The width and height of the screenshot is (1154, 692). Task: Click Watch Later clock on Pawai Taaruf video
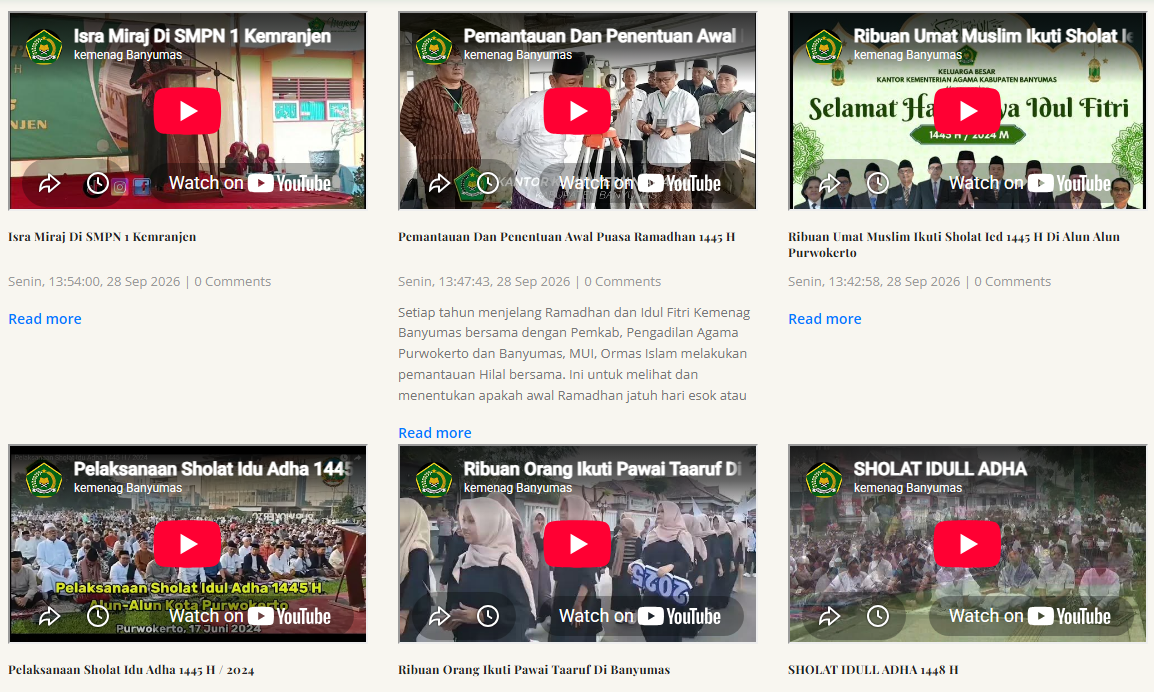pos(488,615)
